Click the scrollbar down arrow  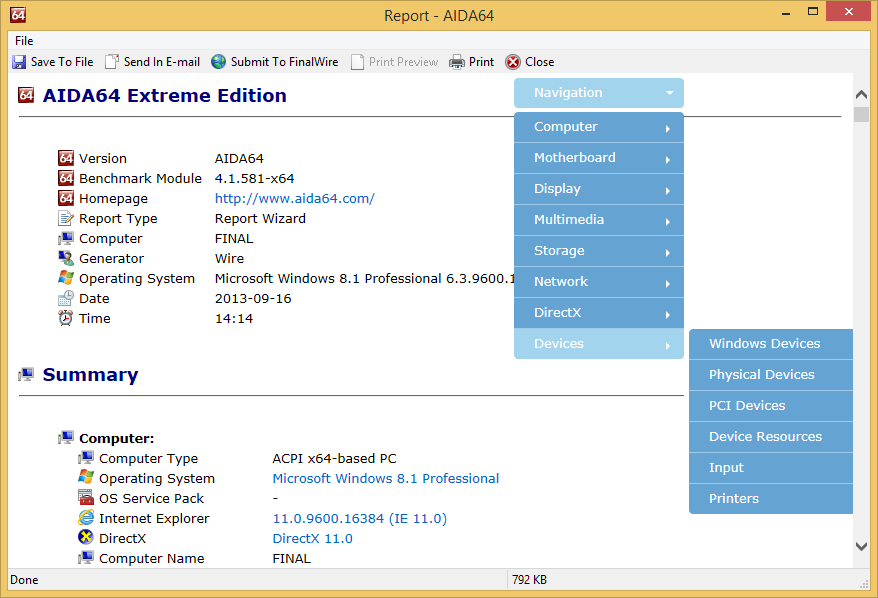[x=861, y=546]
